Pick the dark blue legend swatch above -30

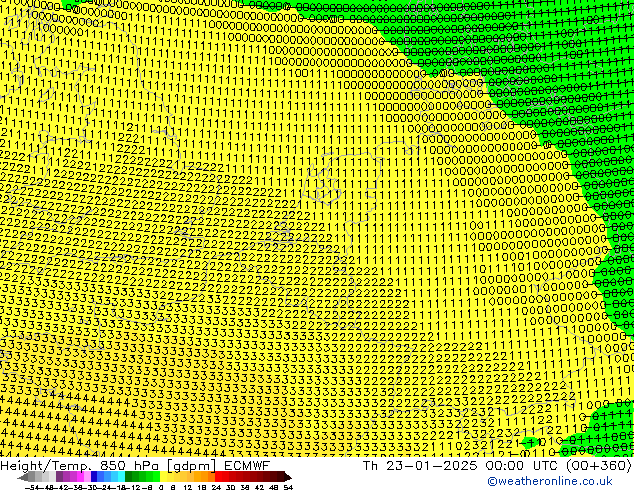point(94,477)
